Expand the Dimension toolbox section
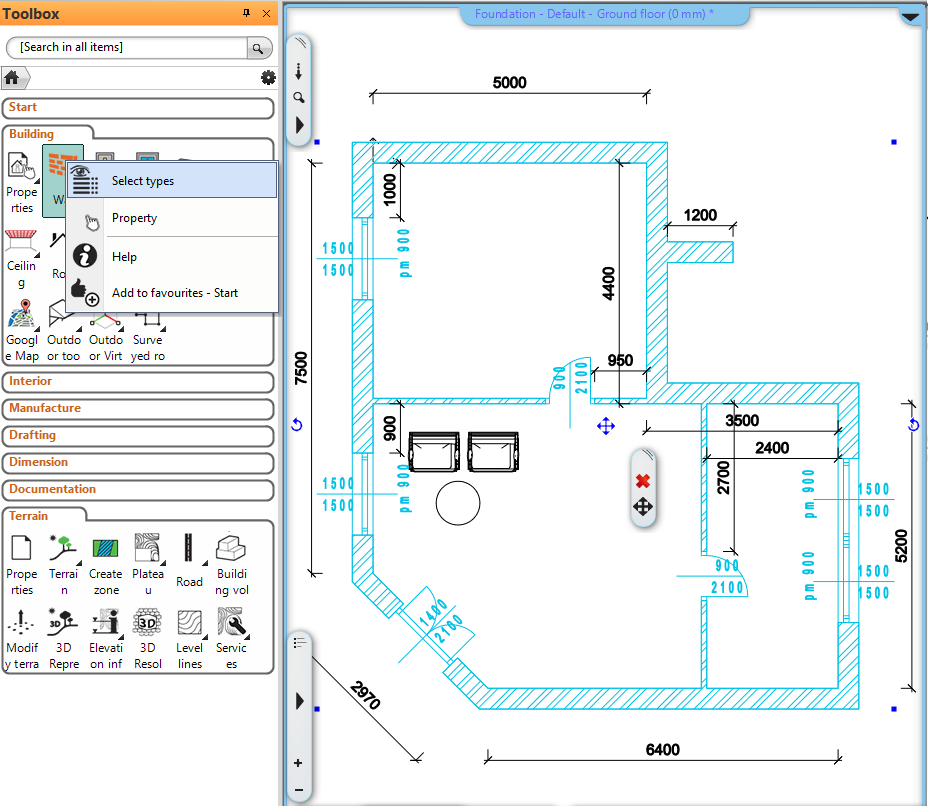 tap(138, 463)
